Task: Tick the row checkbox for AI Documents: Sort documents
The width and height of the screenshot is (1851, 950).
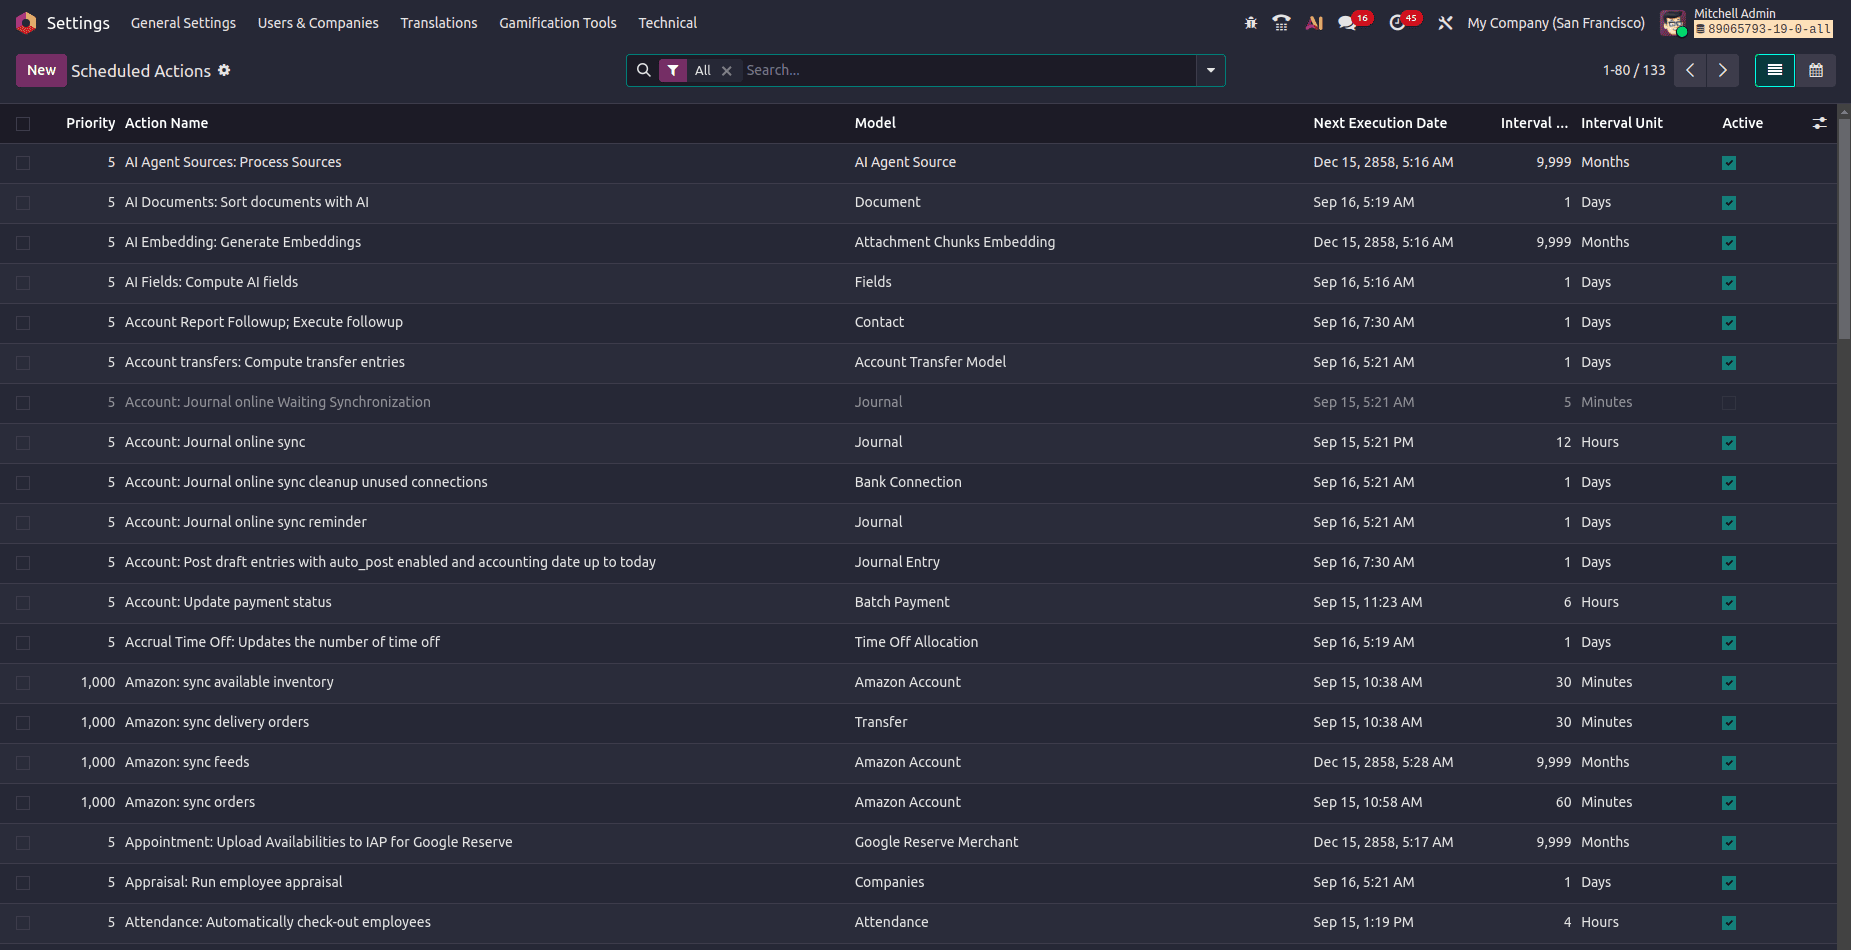Action: tap(23, 203)
